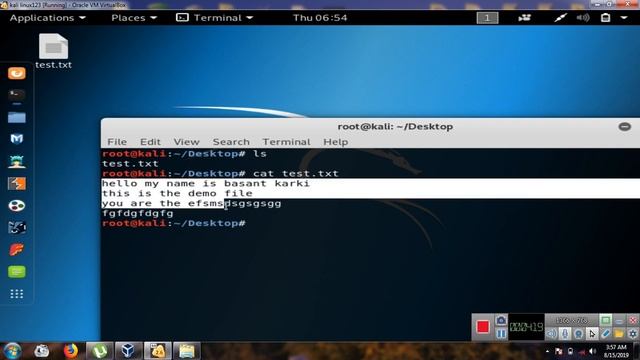
Task: Expand the Places dropdown in top bar
Action: point(134,18)
